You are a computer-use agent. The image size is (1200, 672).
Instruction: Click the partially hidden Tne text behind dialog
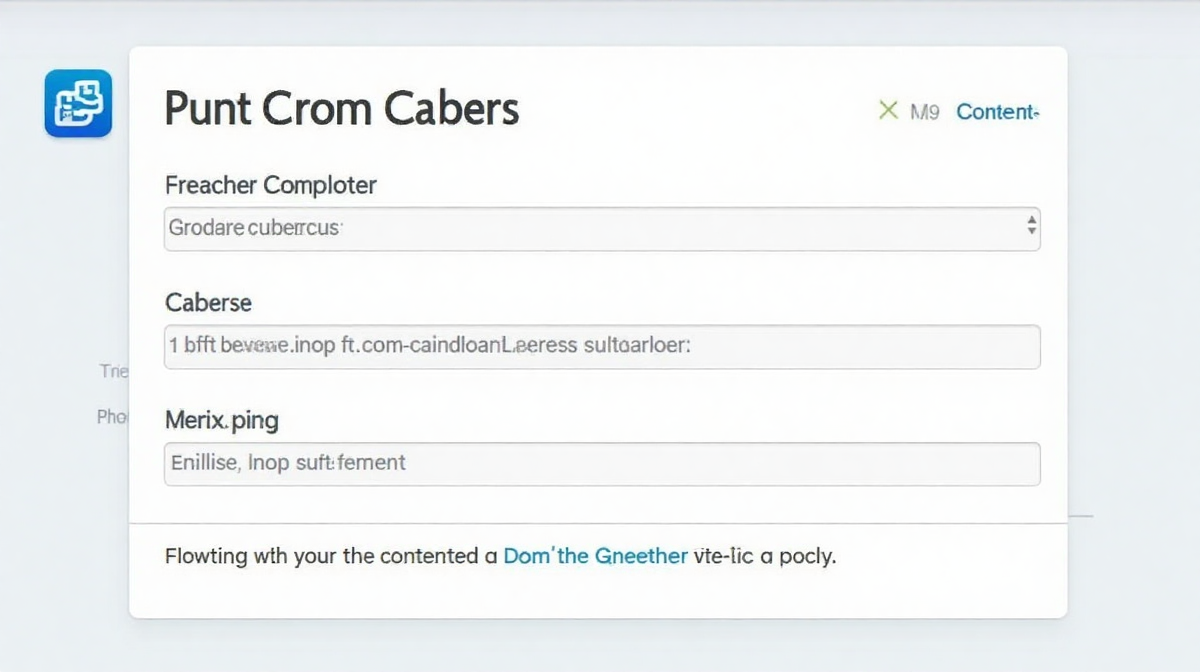pyautogui.click(x=114, y=371)
